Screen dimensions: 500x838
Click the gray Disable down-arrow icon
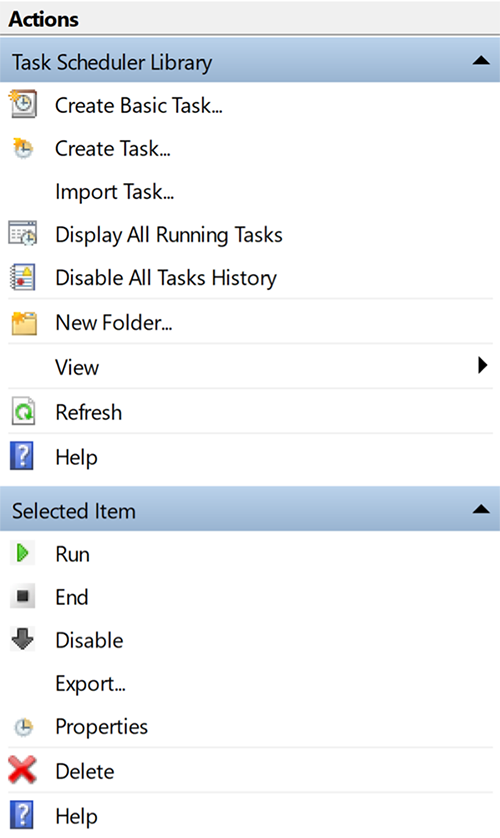22,639
